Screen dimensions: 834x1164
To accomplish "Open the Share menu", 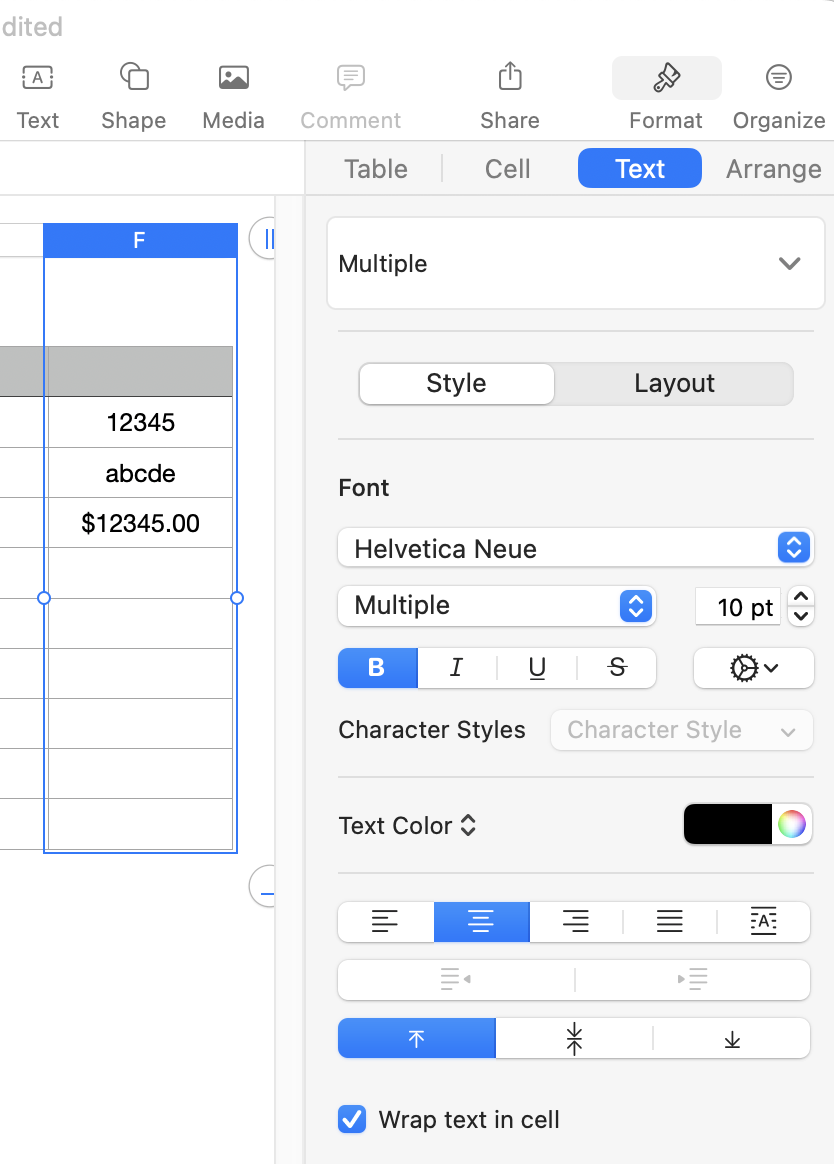I will point(509,90).
